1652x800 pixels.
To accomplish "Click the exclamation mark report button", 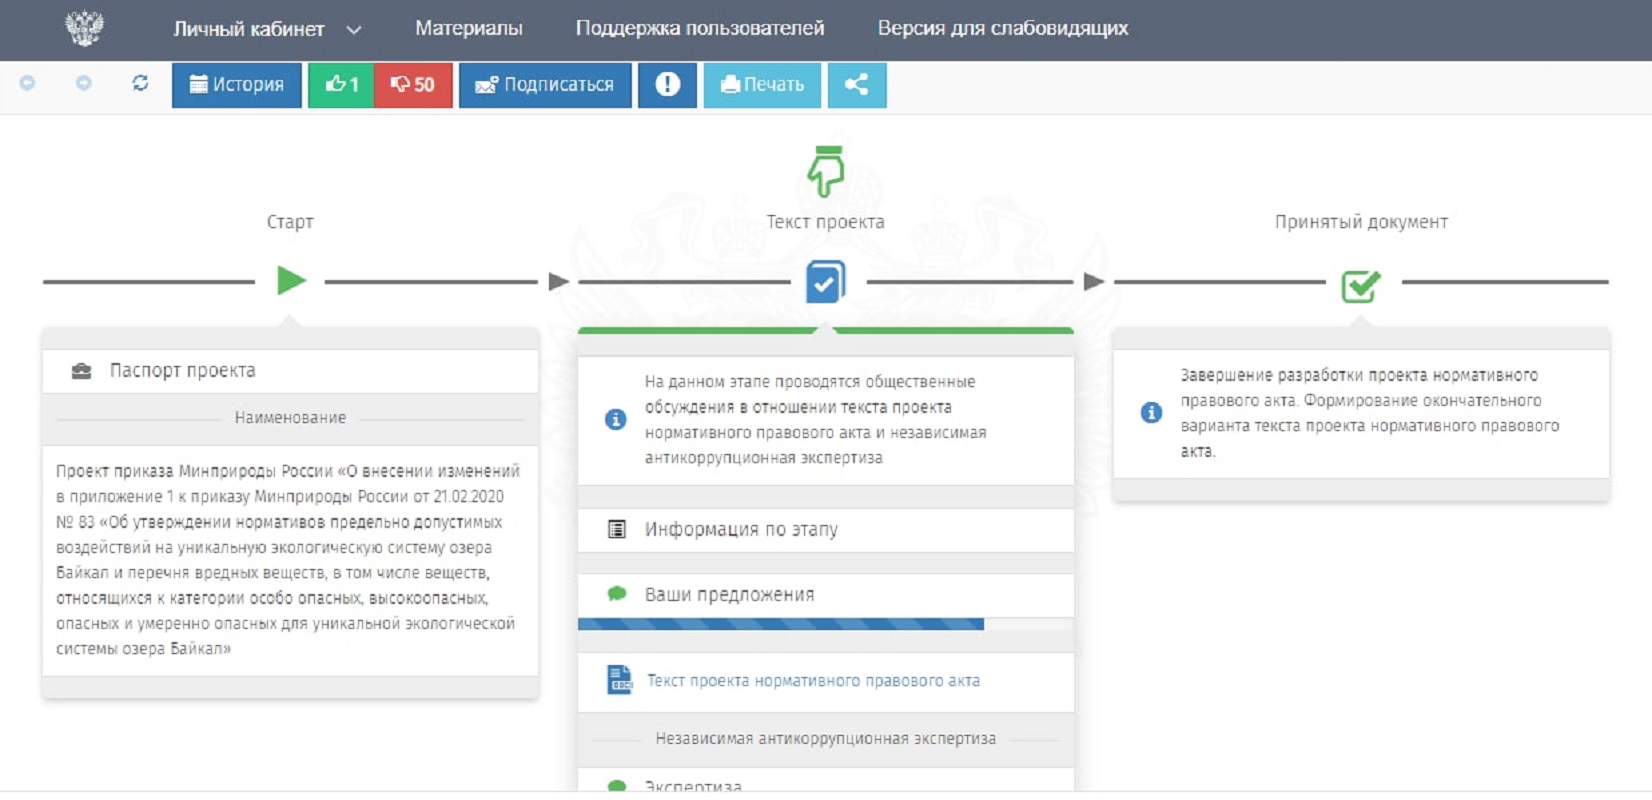I will (x=668, y=85).
